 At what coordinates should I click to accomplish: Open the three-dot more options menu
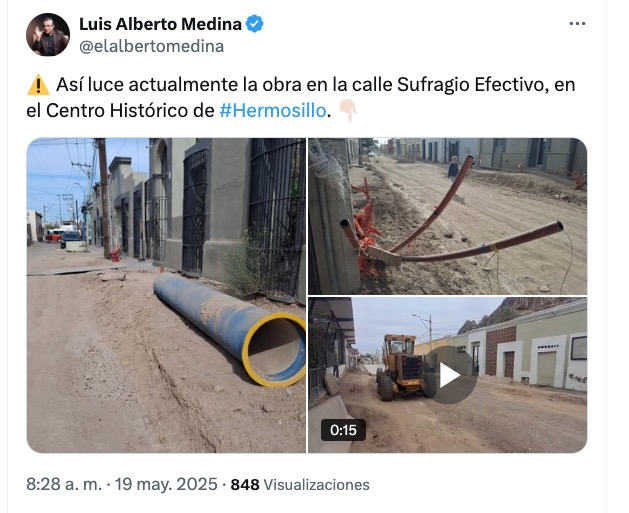577,24
